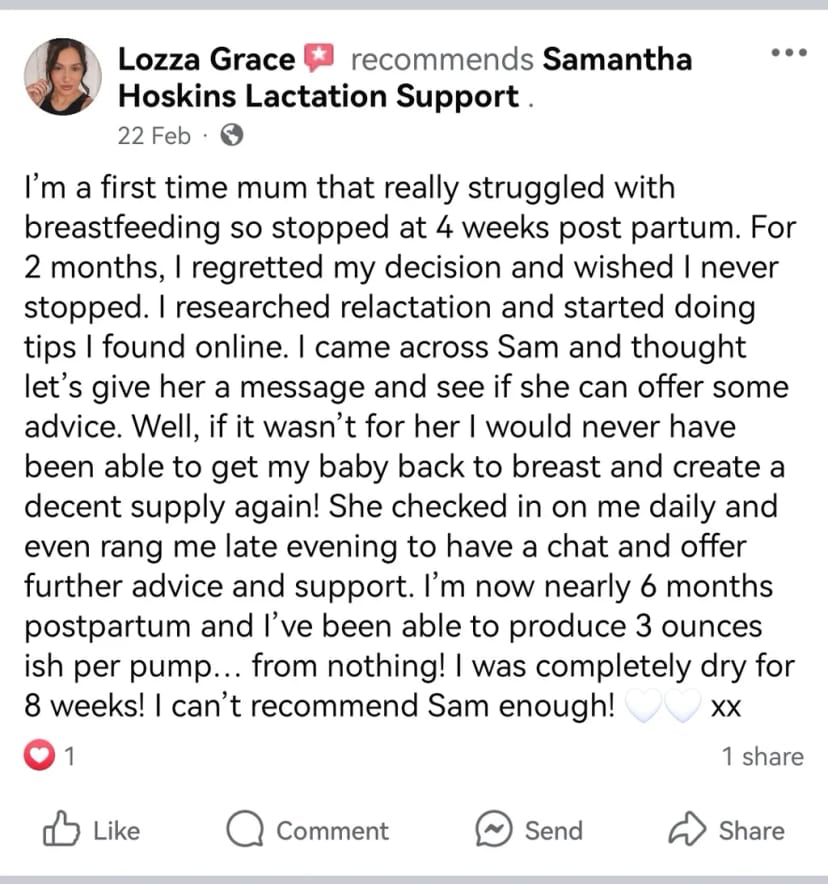Click the arrow Share icon
828x884 pixels.
[687, 829]
